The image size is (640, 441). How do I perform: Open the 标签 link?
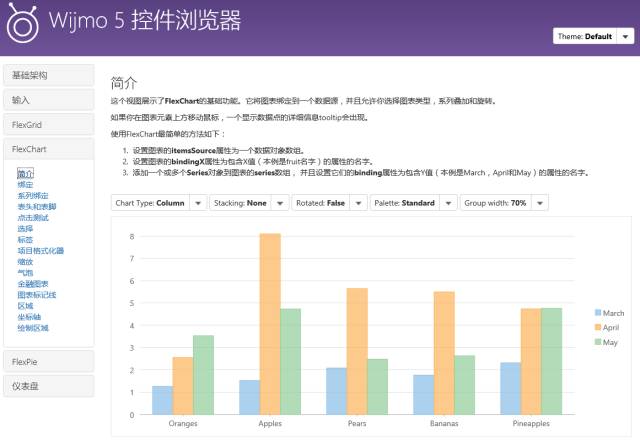tap(25, 240)
